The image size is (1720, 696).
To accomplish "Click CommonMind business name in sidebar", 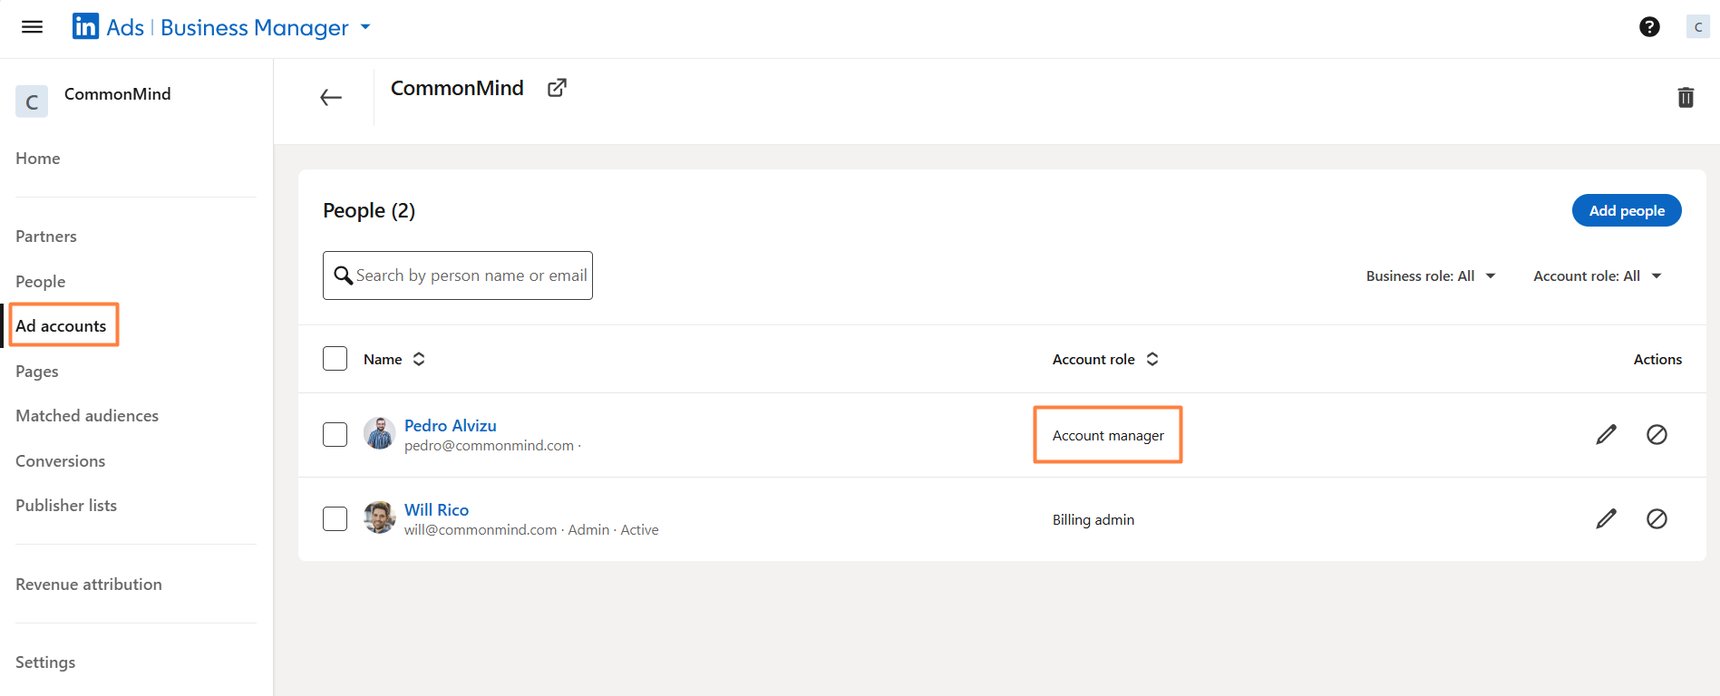I will point(117,94).
